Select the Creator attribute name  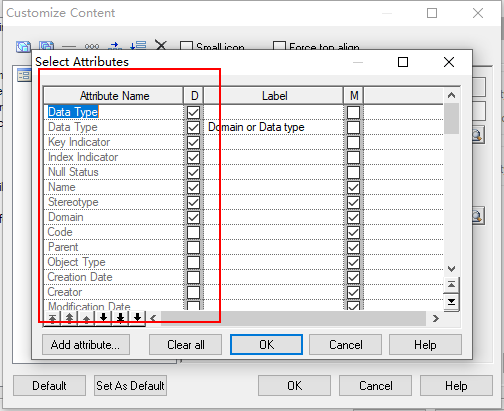[65, 292]
